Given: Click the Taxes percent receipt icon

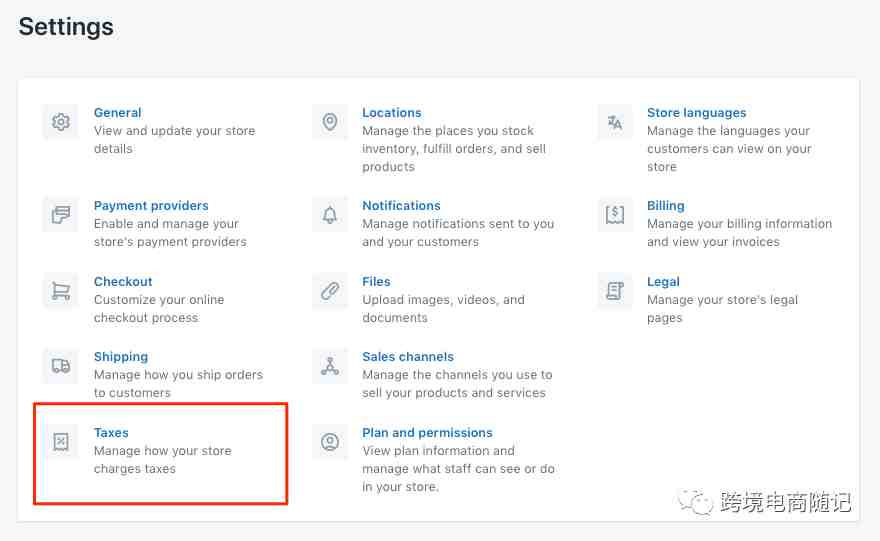Looking at the screenshot, I should coord(61,442).
